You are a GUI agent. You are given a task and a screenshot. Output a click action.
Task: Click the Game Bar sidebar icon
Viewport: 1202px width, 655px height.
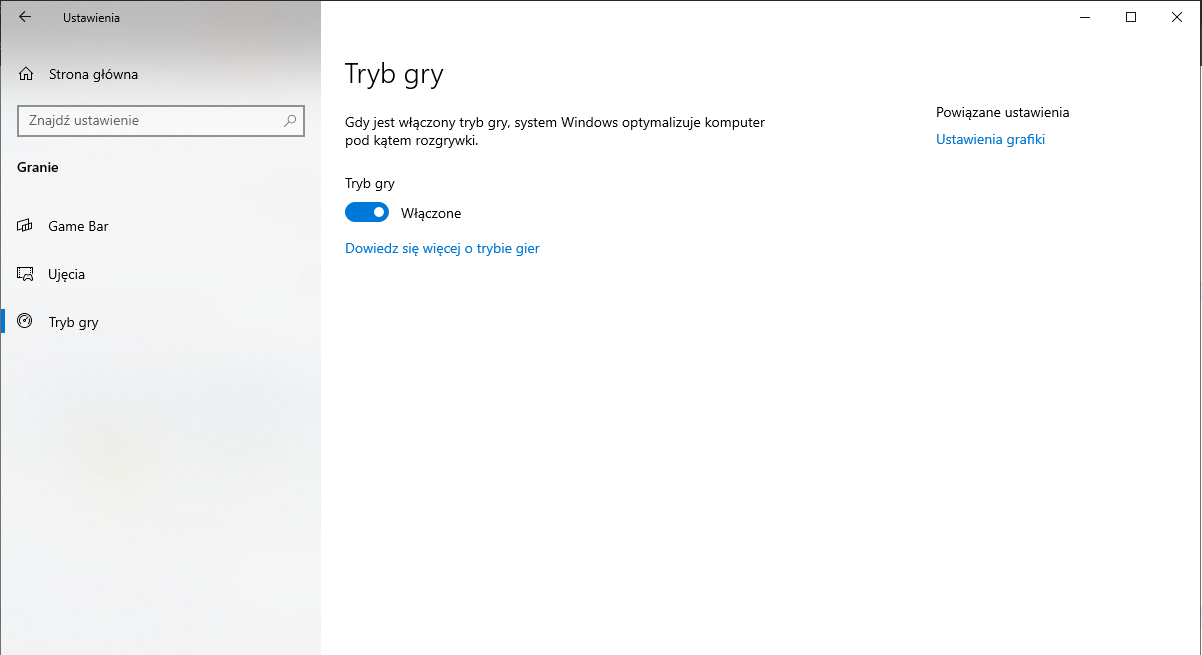[x=26, y=226]
